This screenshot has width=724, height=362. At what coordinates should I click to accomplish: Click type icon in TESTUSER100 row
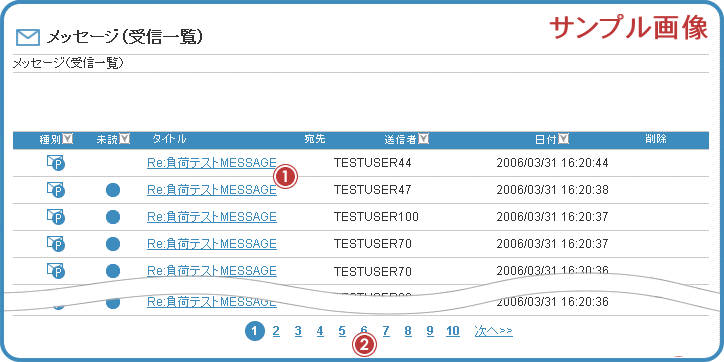point(56,217)
